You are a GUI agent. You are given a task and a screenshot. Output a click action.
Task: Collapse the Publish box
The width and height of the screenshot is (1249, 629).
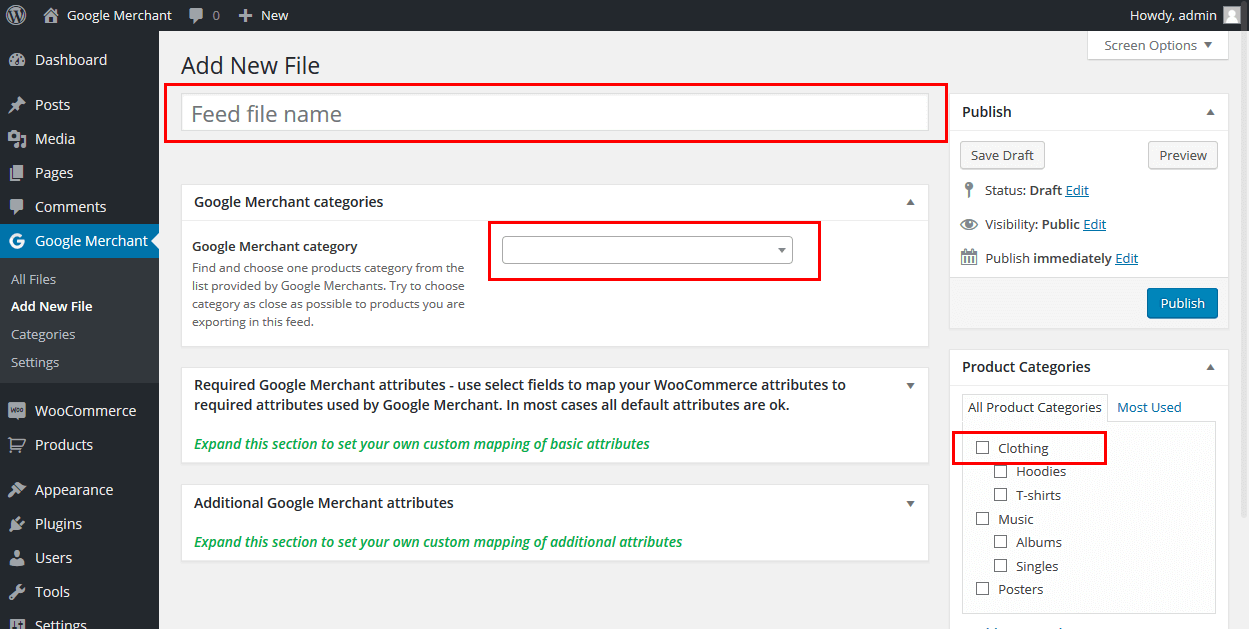1210,112
